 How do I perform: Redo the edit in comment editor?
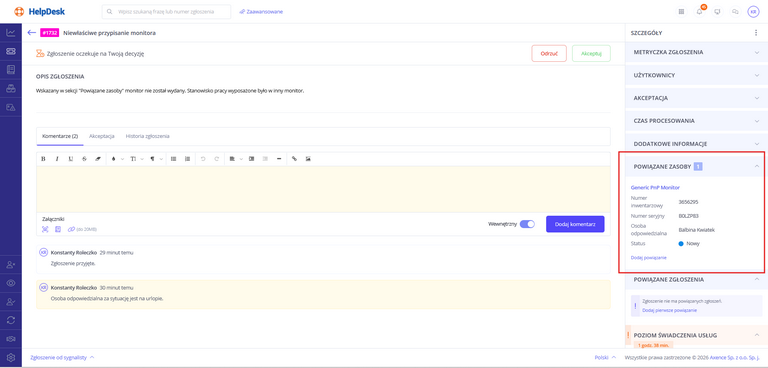(216, 159)
